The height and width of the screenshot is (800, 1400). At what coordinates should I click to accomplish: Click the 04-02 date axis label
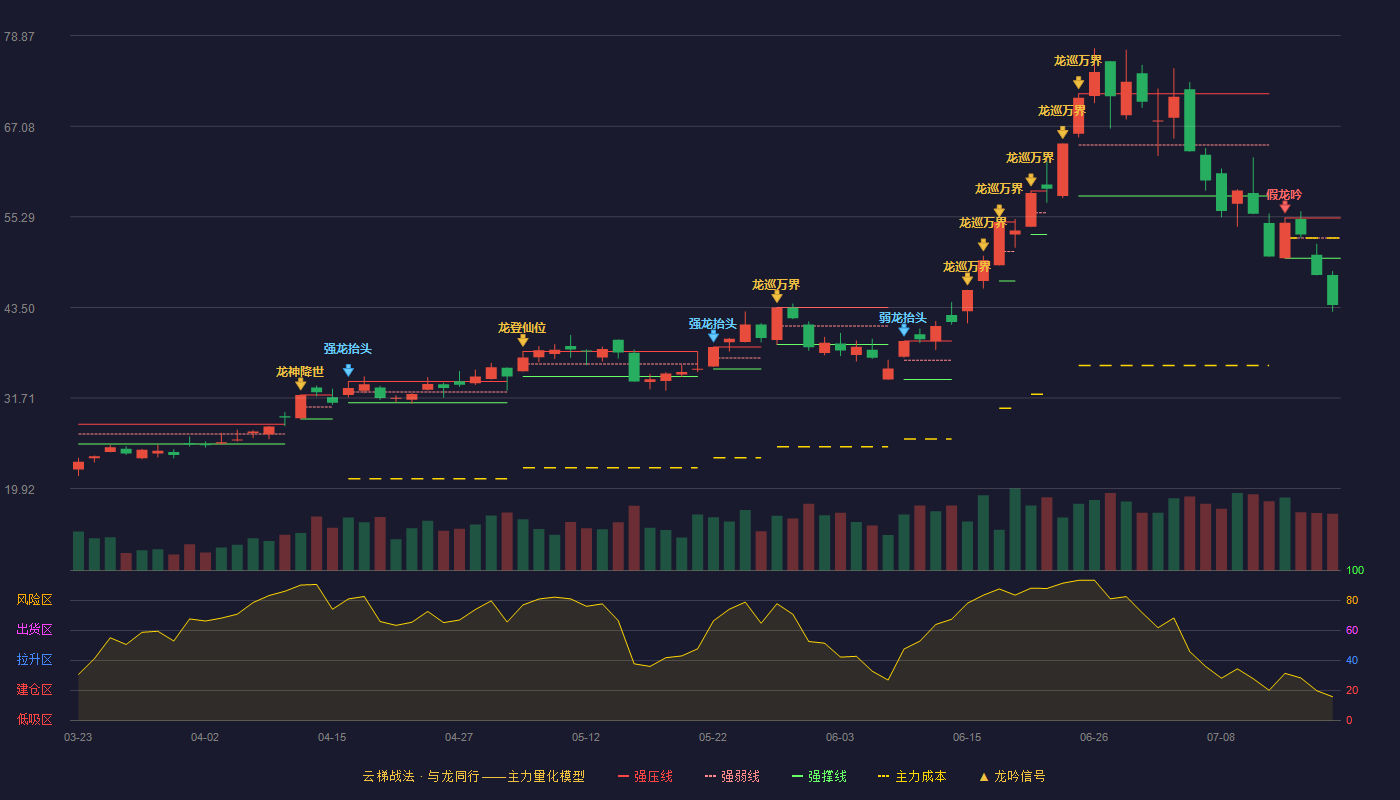(205, 737)
